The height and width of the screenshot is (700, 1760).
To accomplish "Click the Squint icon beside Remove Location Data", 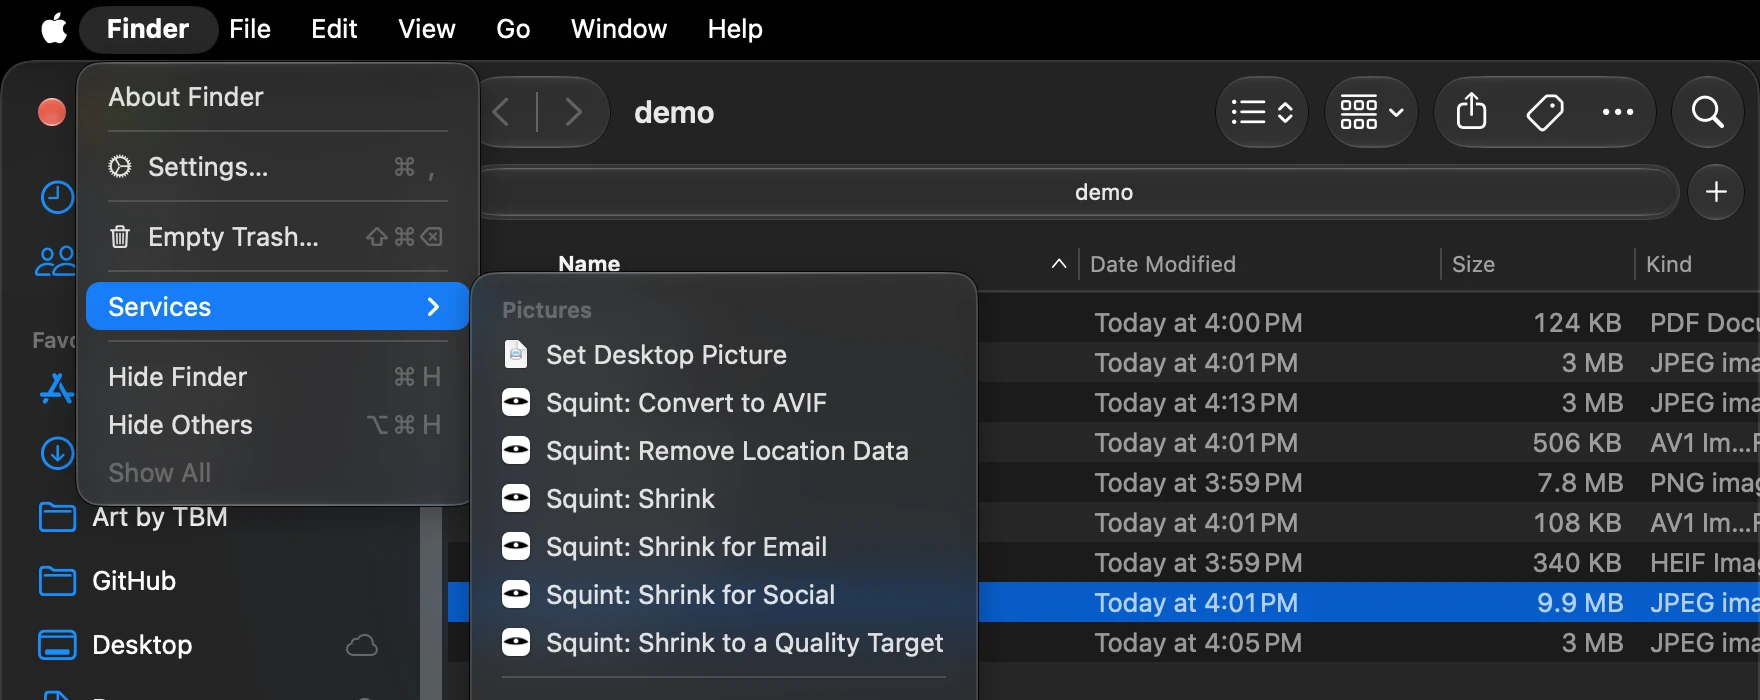I will tap(516, 451).
